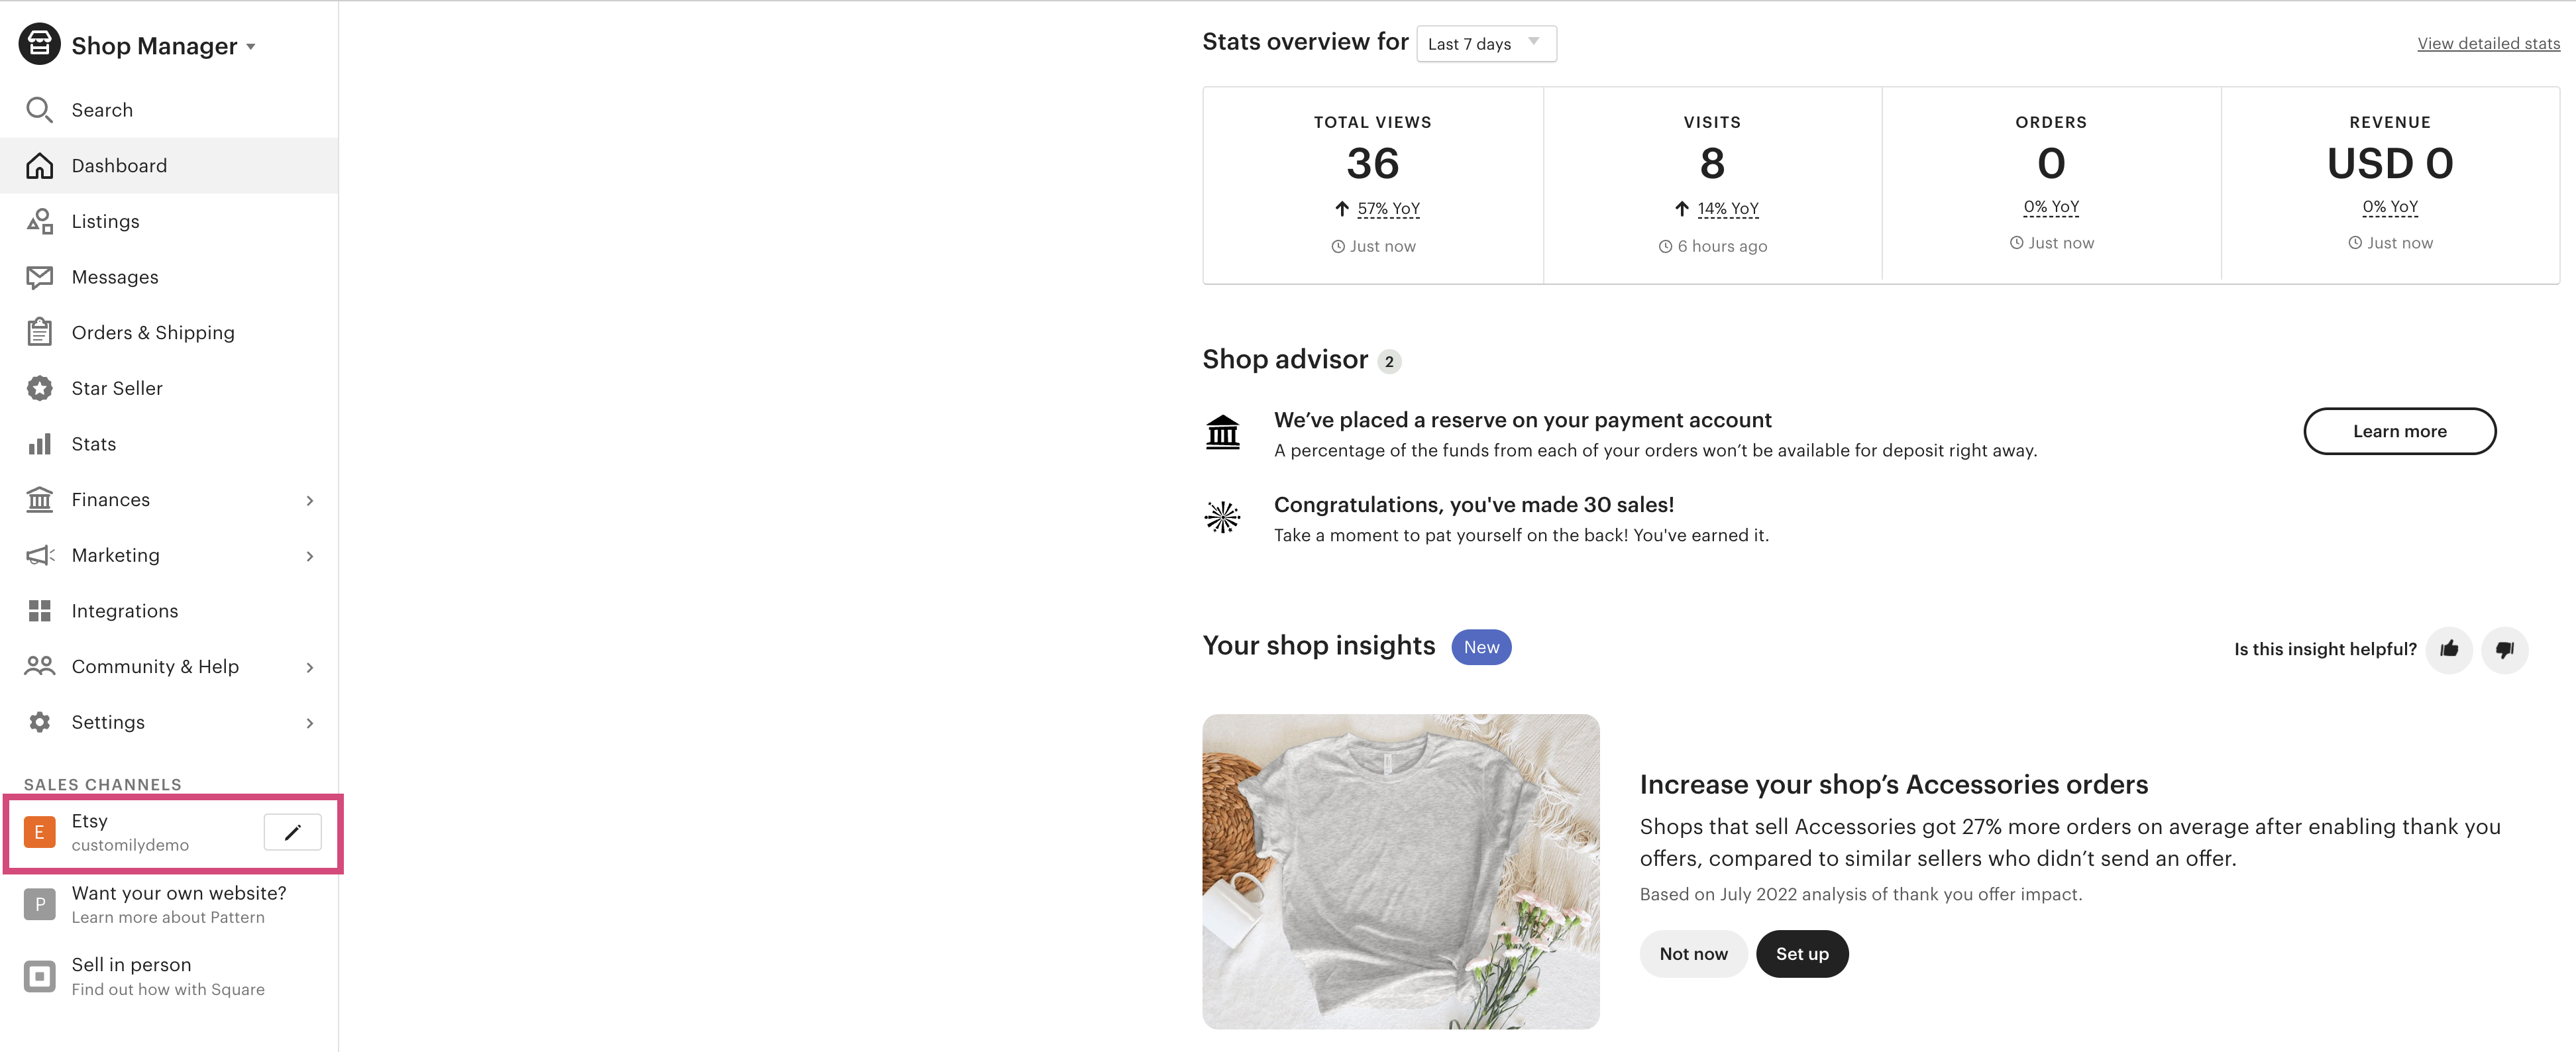This screenshot has height=1052, width=2576.
Task: Open the Last 7 days period dropdown
Action: (x=1486, y=44)
